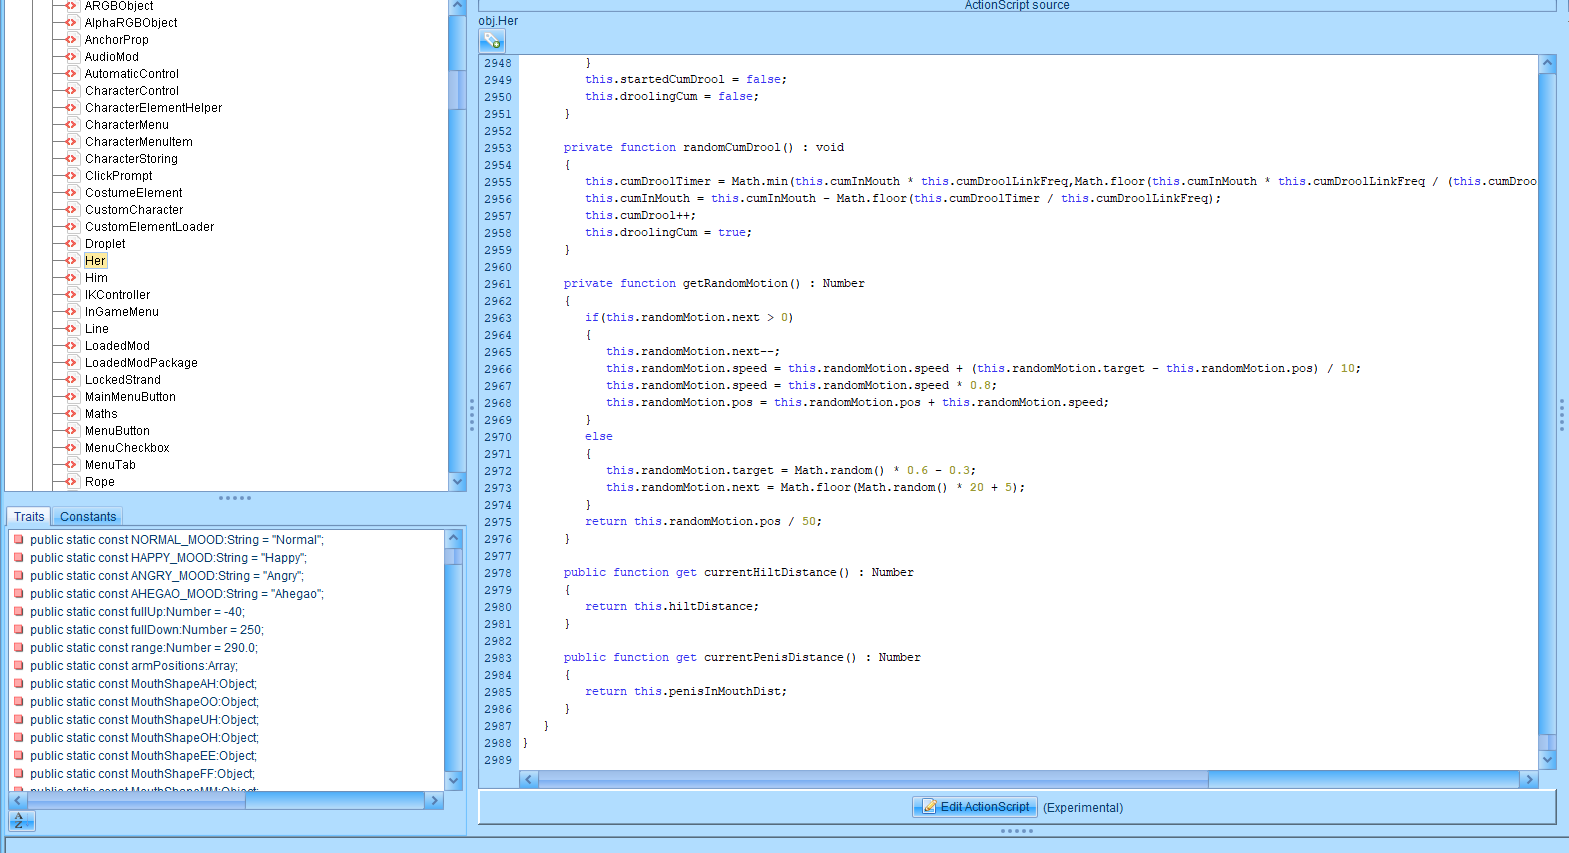Select the range:Number constant row
1569x853 pixels.
point(144,648)
